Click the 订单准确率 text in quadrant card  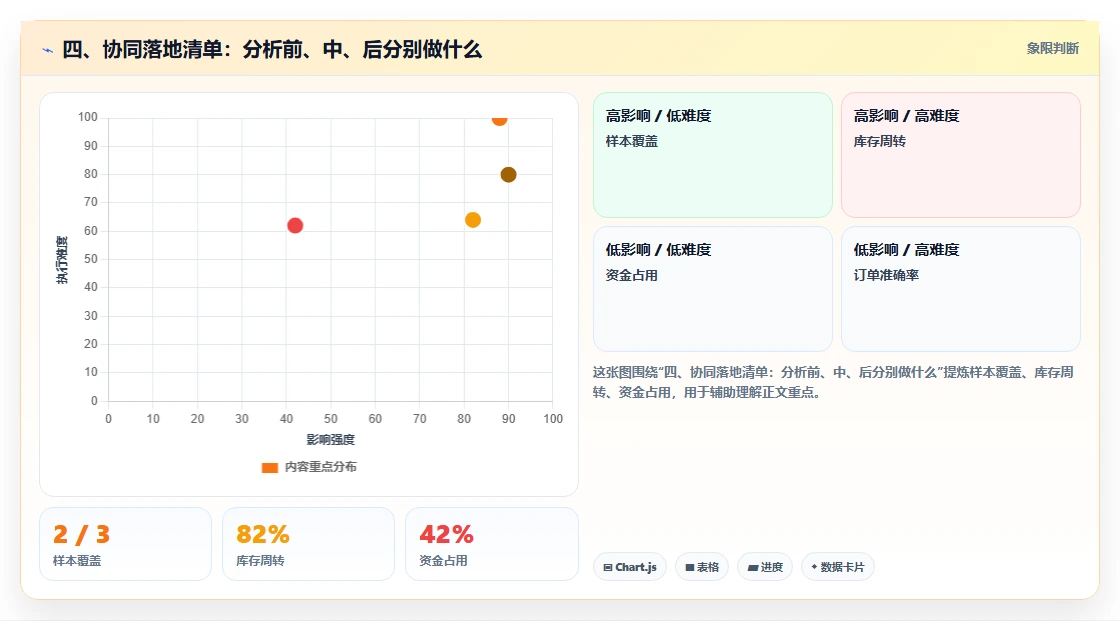click(886, 275)
